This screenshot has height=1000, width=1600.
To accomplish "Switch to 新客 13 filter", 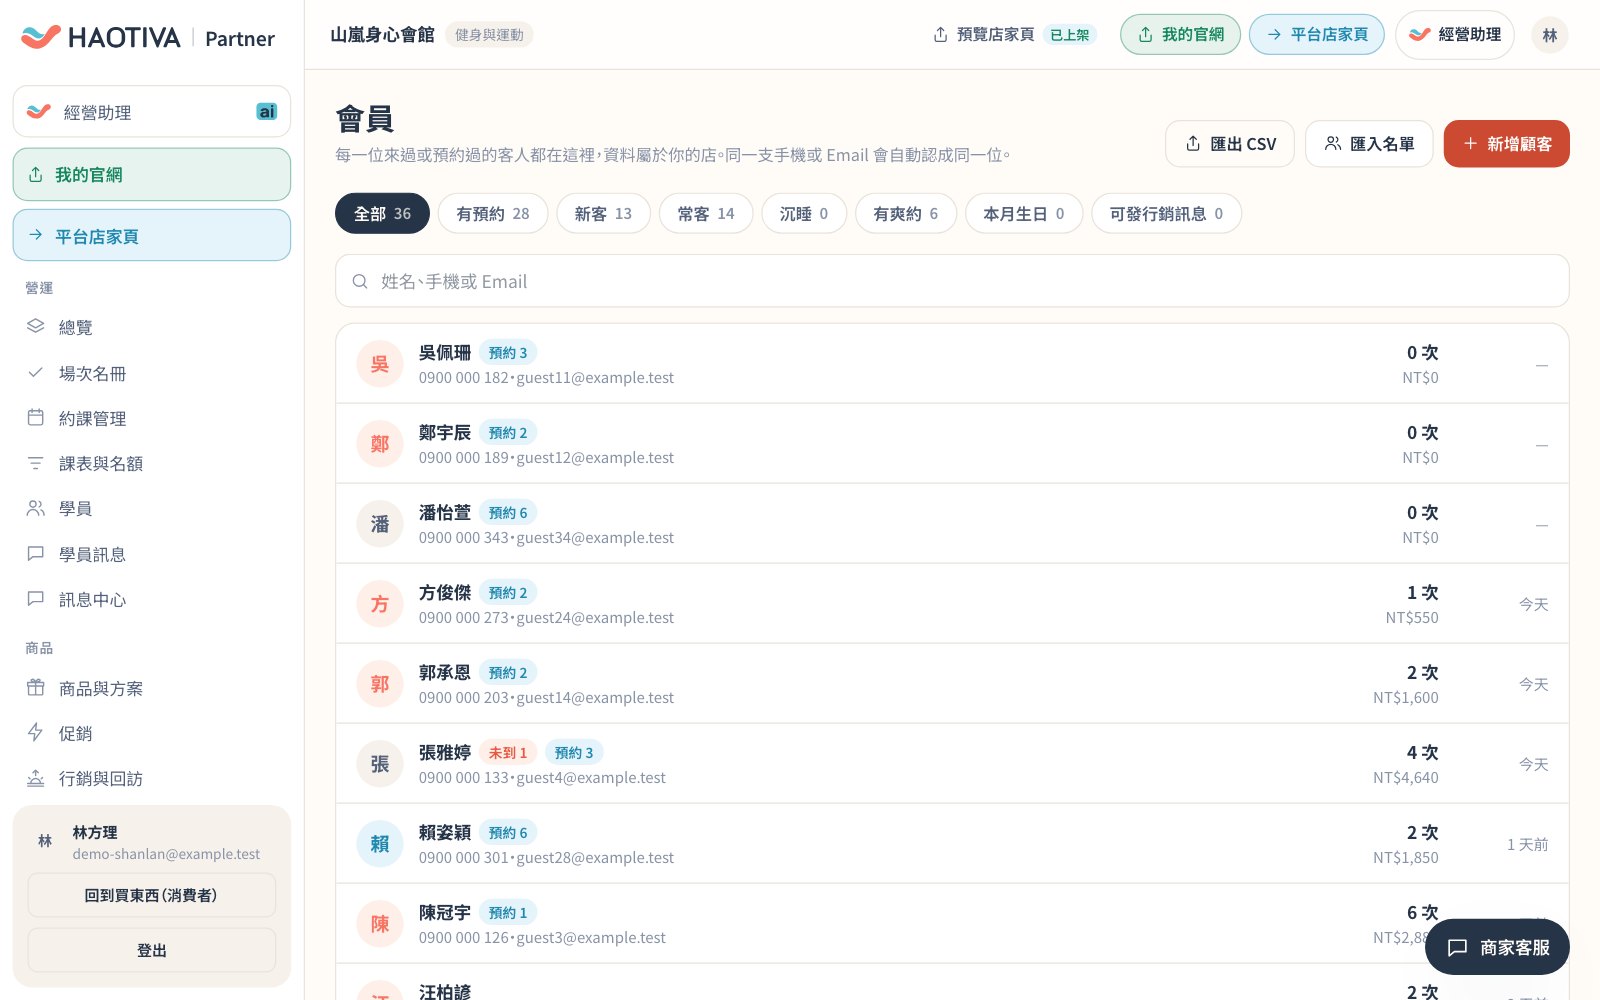I will point(603,213).
